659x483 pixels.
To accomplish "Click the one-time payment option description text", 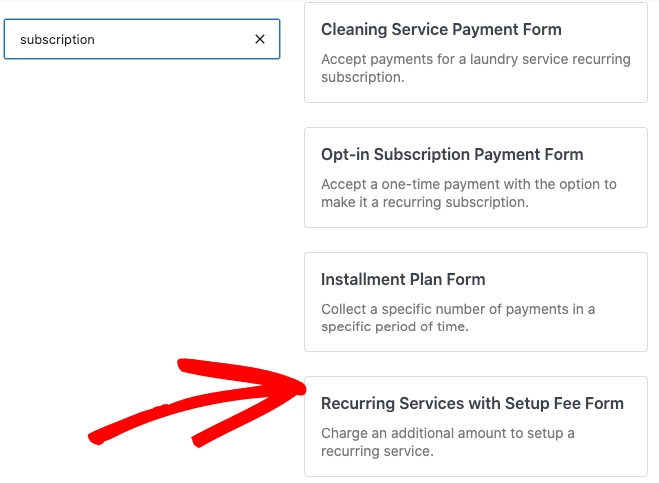I will click(x=469, y=193).
